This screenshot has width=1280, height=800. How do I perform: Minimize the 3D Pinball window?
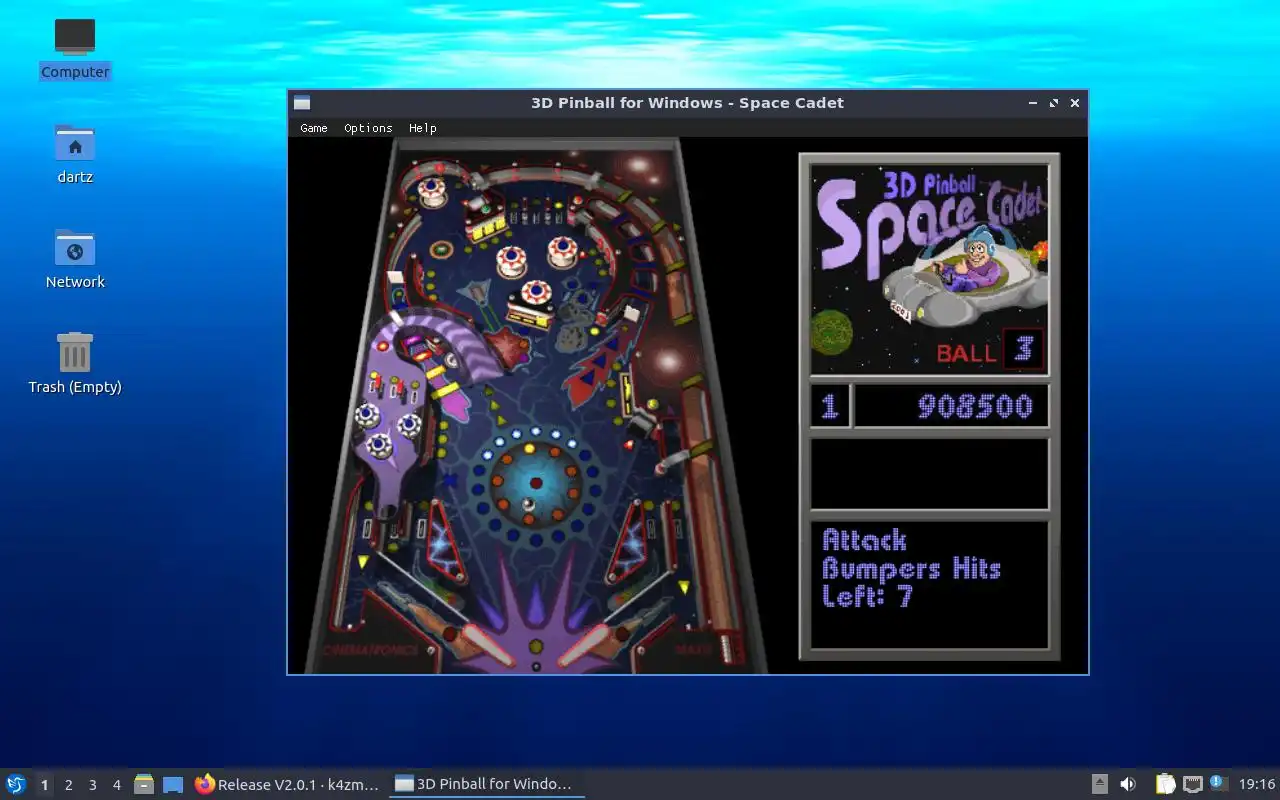click(x=1033, y=103)
